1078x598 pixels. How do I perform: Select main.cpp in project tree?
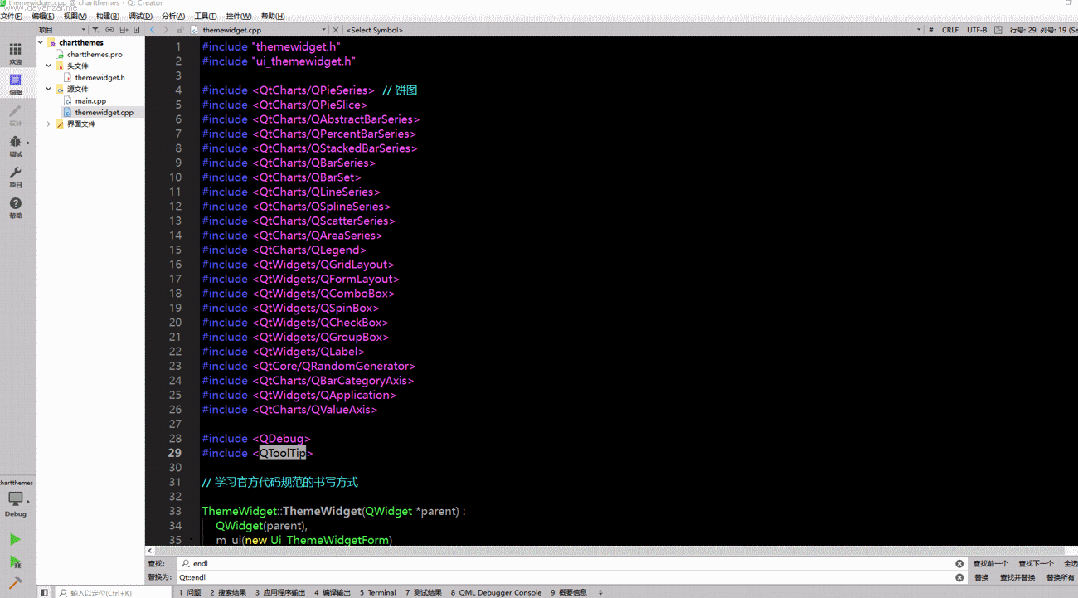point(90,101)
